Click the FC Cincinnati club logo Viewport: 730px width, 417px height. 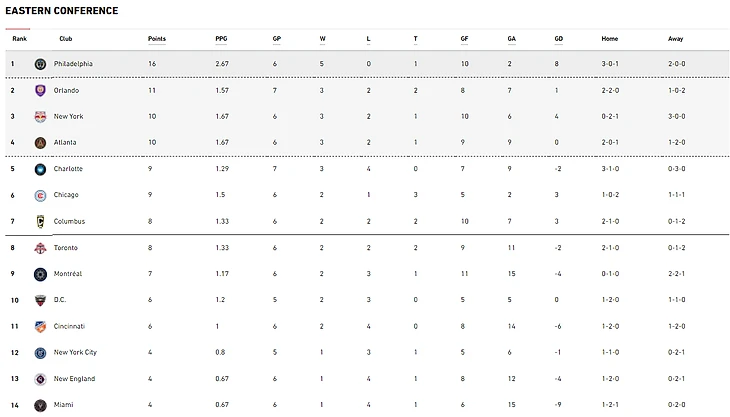tap(40, 326)
